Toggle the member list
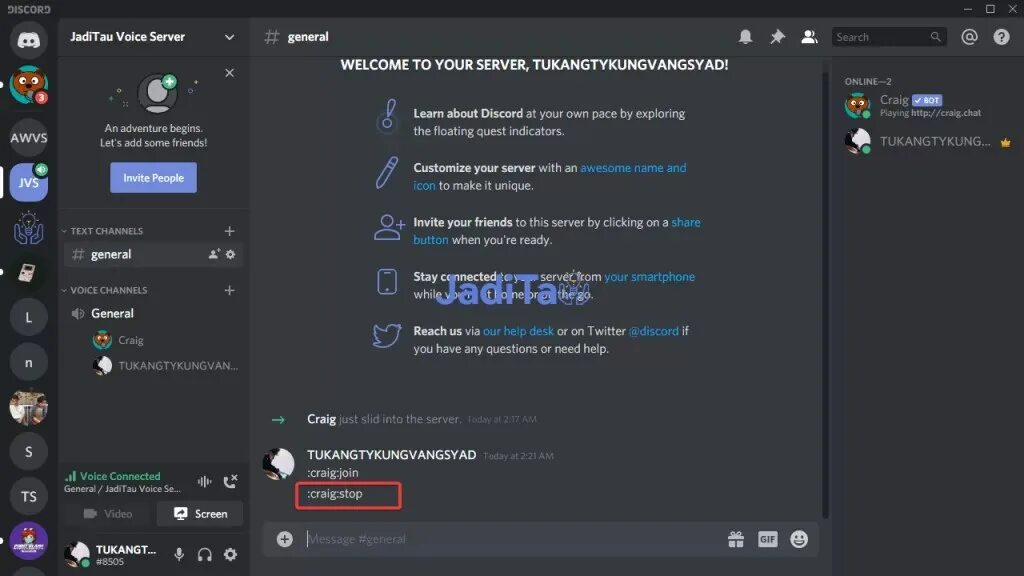1024x576 pixels. click(809, 37)
